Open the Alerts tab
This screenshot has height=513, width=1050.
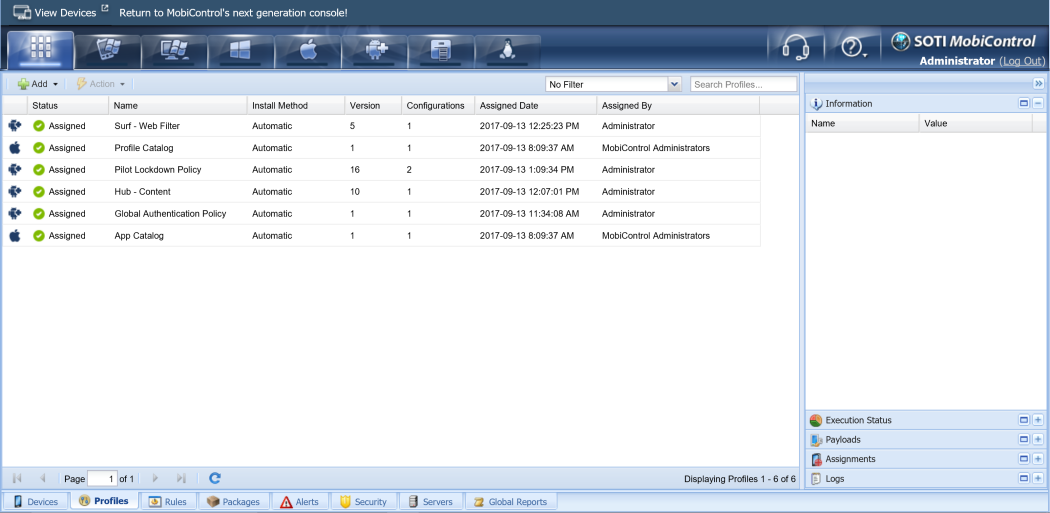[299, 502]
